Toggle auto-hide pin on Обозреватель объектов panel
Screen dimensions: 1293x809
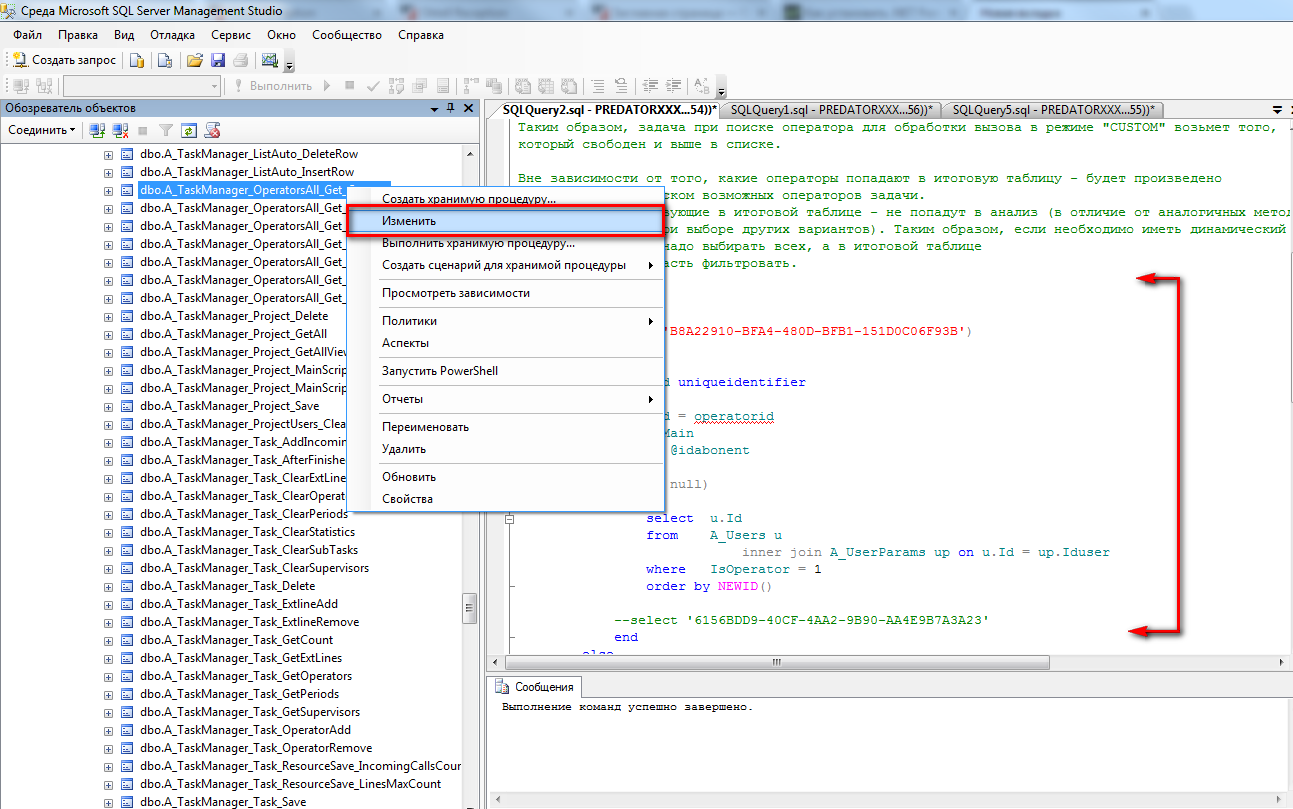click(451, 108)
